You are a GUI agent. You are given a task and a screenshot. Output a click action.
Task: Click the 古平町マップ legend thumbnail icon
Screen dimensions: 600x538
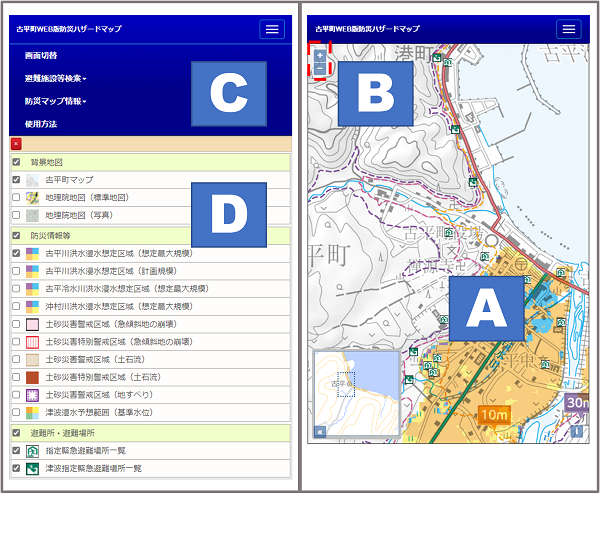[32, 180]
